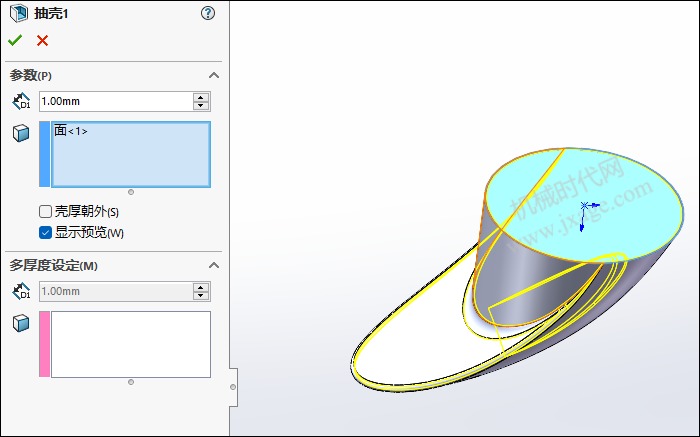Increase the 参数 thickness with up arrow

[201, 97]
